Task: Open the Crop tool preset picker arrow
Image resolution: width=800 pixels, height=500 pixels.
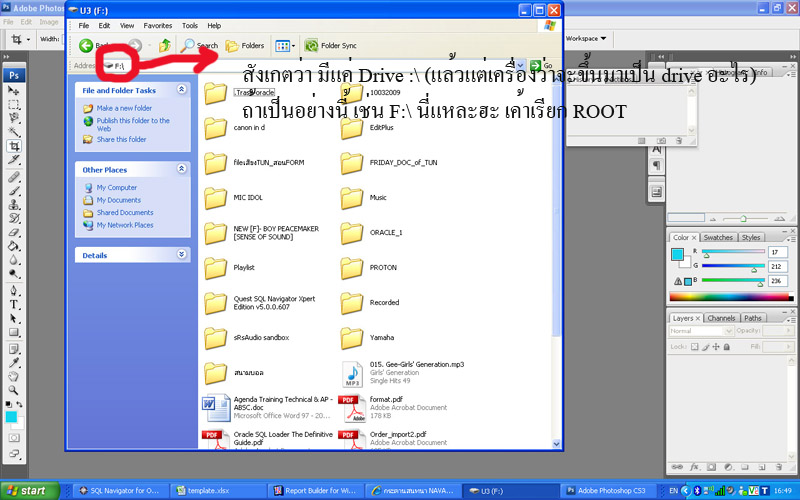Action: 28,39
